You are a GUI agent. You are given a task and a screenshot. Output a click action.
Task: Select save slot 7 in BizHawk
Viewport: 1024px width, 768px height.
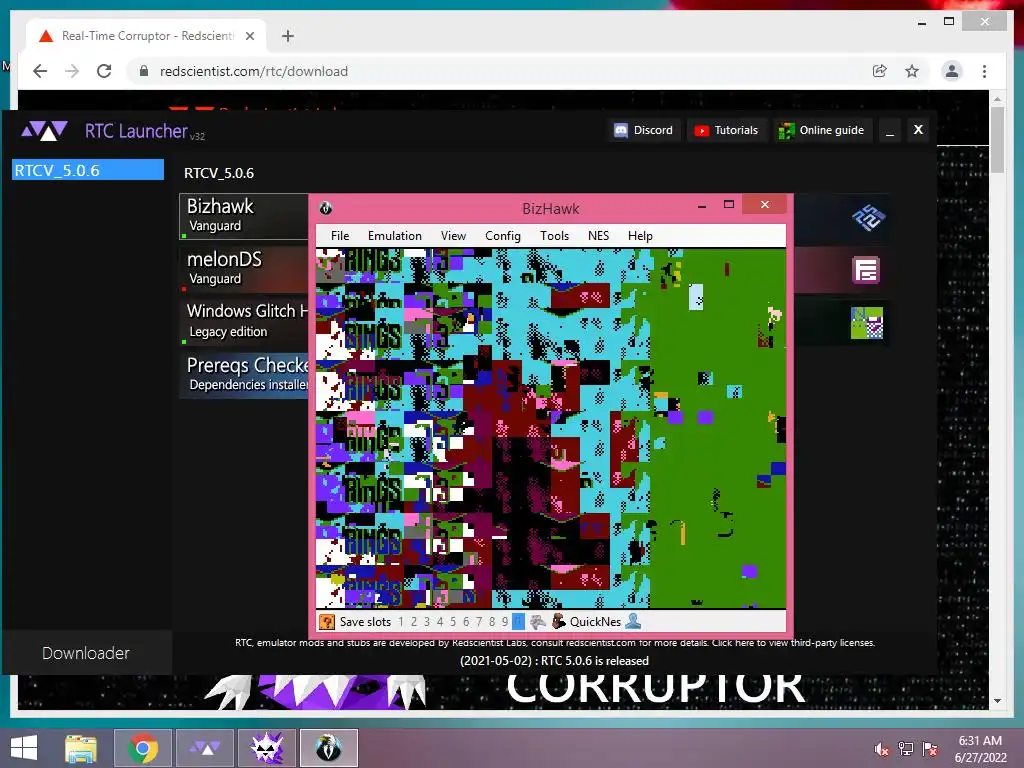tap(479, 622)
